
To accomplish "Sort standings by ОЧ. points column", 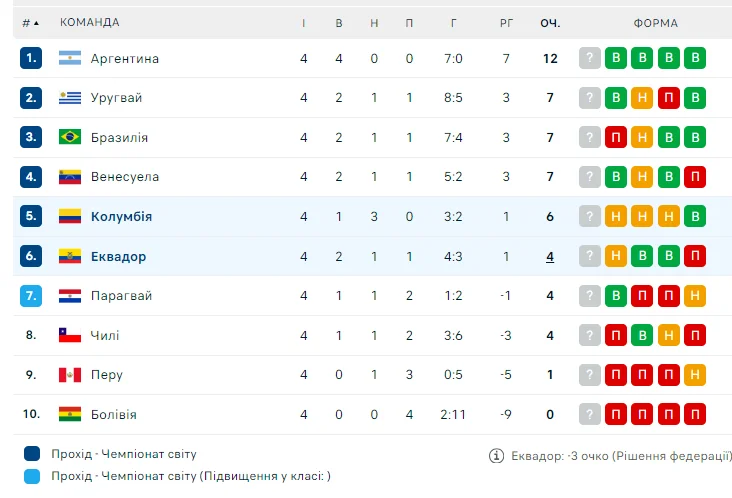I will 550,23.
